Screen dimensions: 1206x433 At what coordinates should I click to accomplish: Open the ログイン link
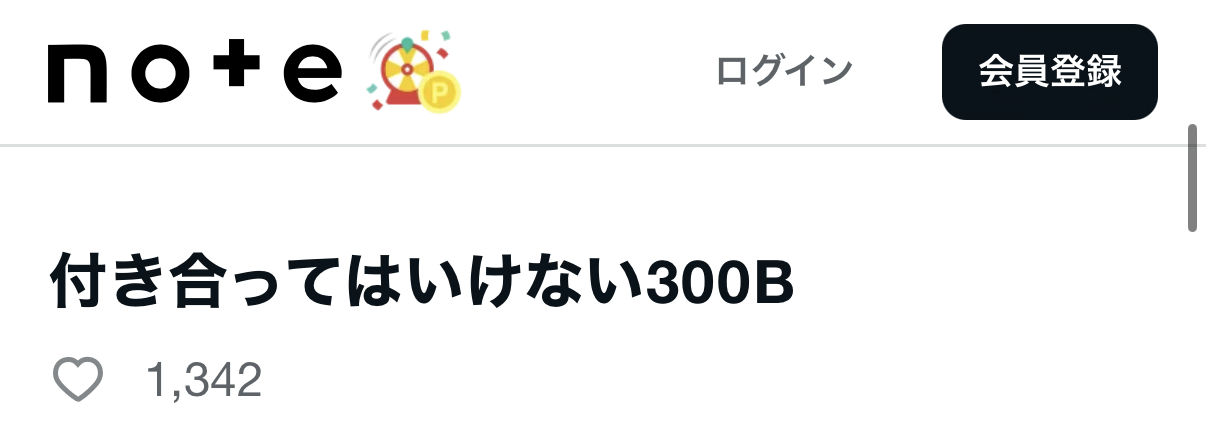[x=784, y=72]
